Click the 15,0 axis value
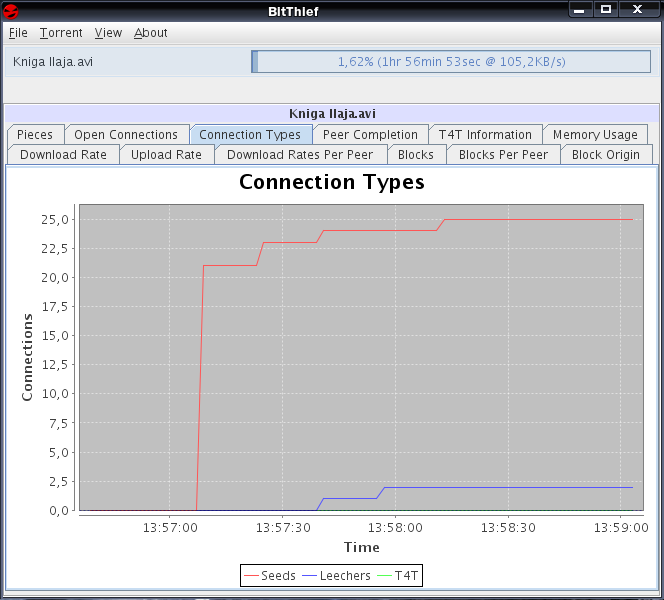The width and height of the screenshot is (664, 600). coord(55,336)
